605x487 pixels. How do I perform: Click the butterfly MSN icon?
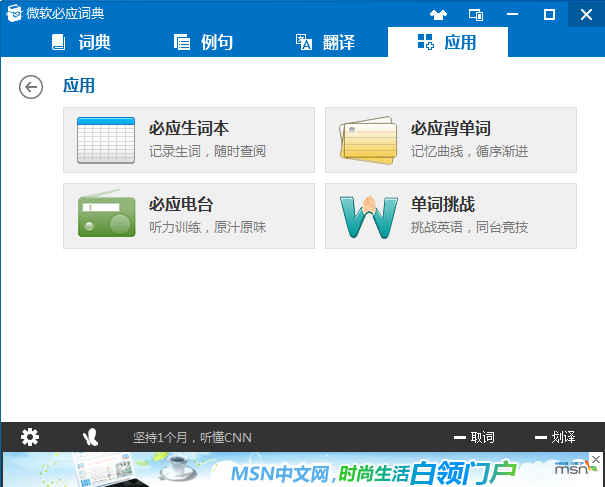click(91, 437)
